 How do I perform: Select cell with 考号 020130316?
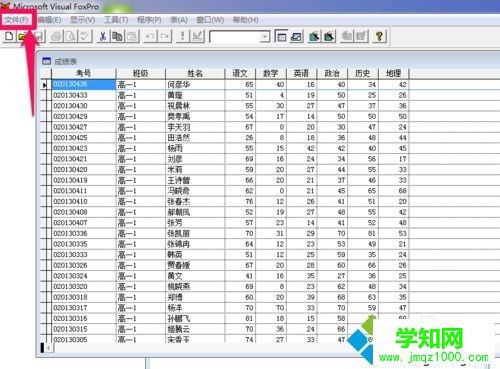pyautogui.click(x=84, y=319)
